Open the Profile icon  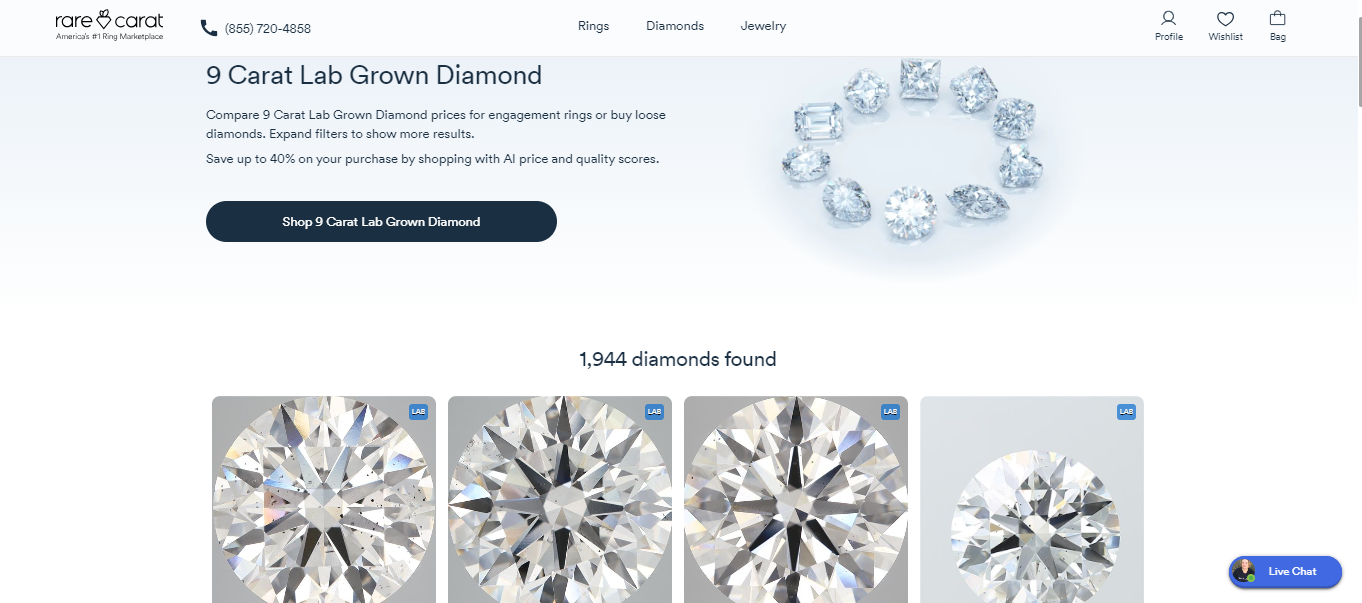tap(1168, 18)
